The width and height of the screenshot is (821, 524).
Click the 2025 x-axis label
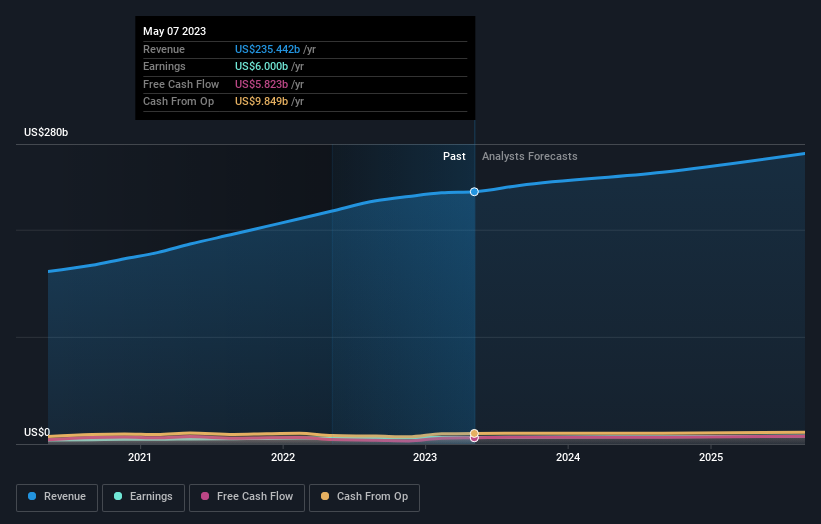click(711, 457)
